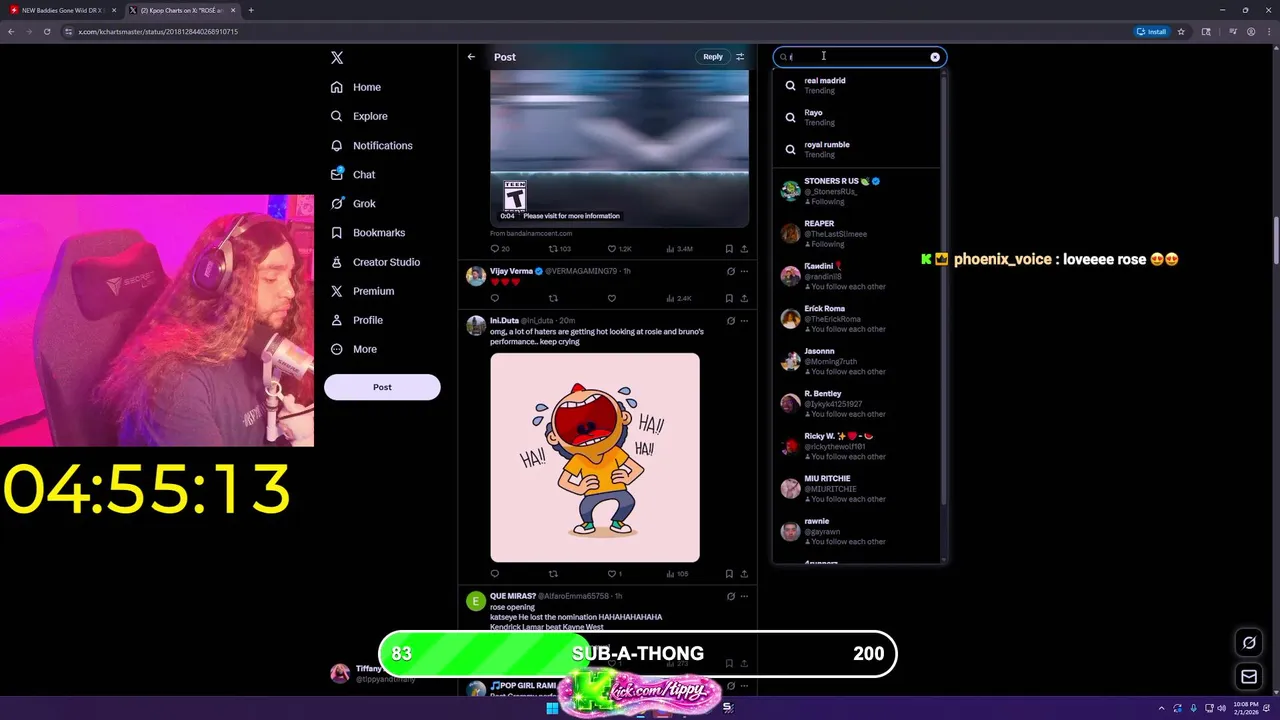The height and width of the screenshot is (720, 1280).
Task: Like Ini.Duta's reply with 1 like
Action: (x=614, y=574)
